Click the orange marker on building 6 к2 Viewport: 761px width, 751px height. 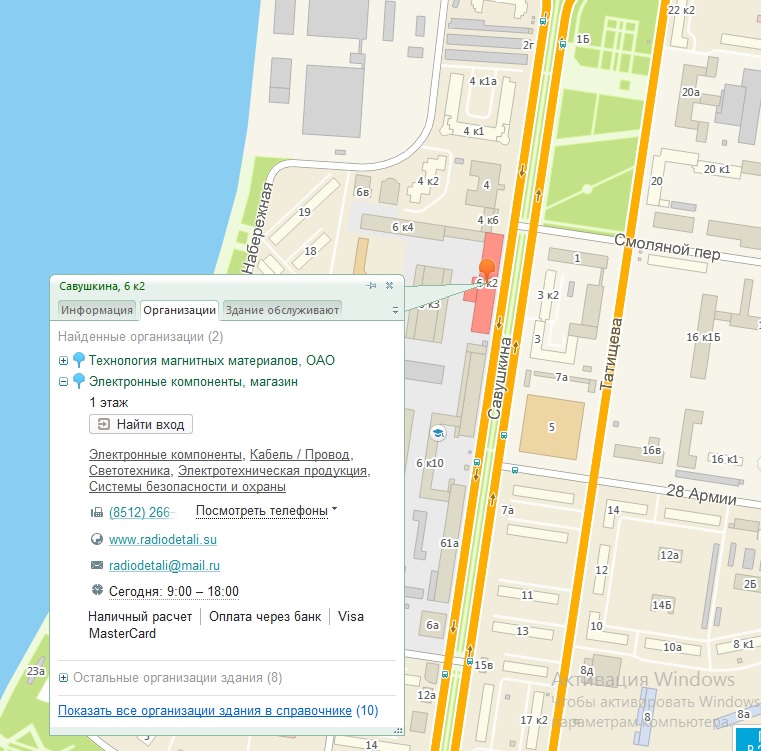coord(487,270)
